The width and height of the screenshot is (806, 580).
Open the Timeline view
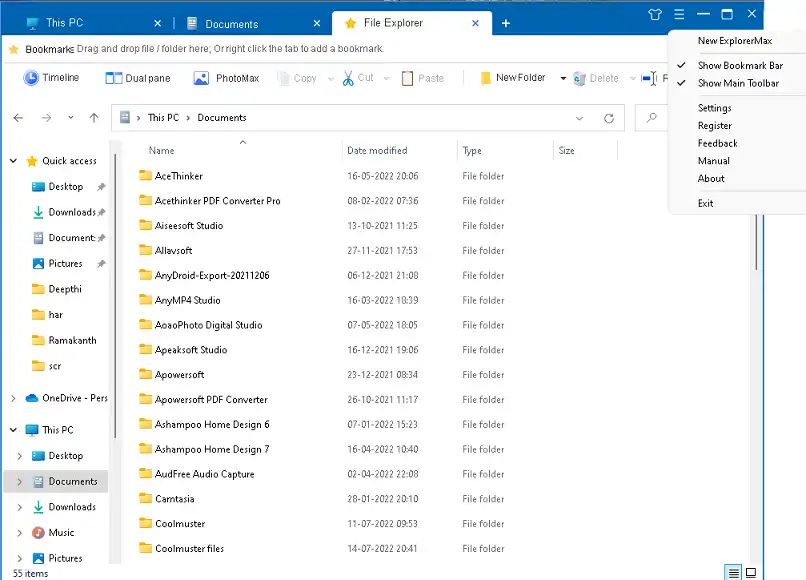coord(51,78)
